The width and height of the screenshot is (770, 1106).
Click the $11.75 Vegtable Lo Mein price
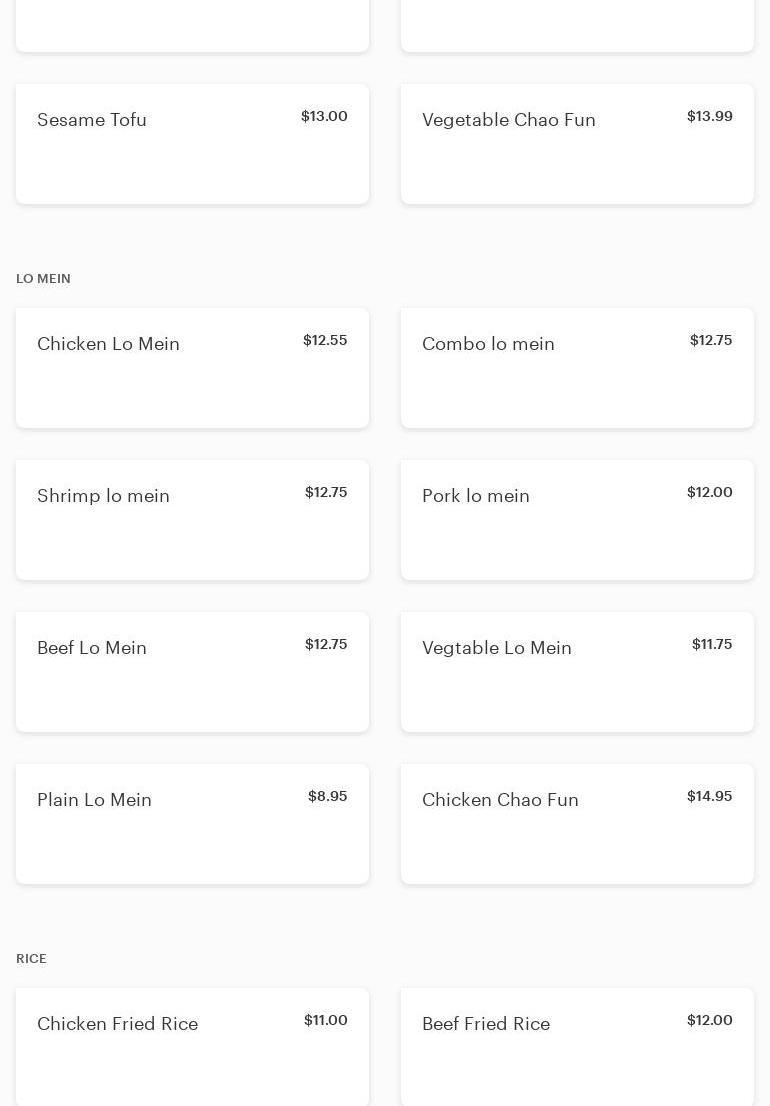coord(712,645)
